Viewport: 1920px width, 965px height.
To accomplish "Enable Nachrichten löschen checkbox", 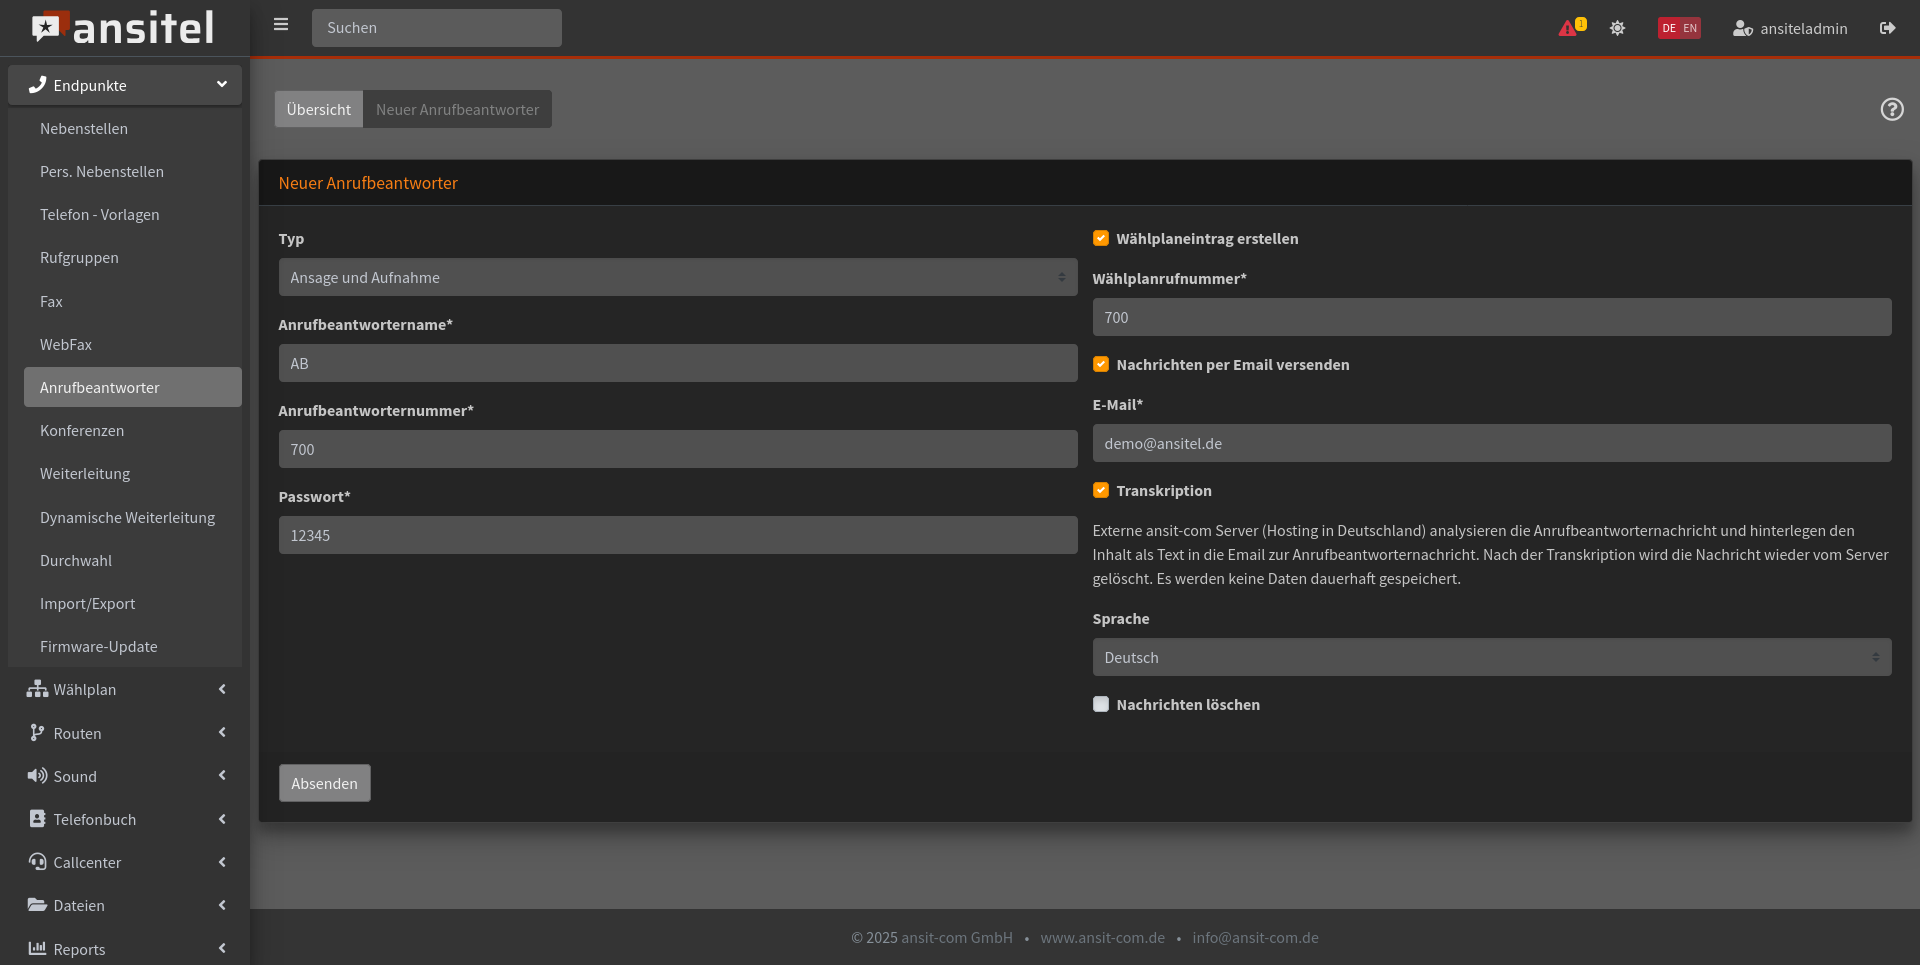I will (1101, 704).
